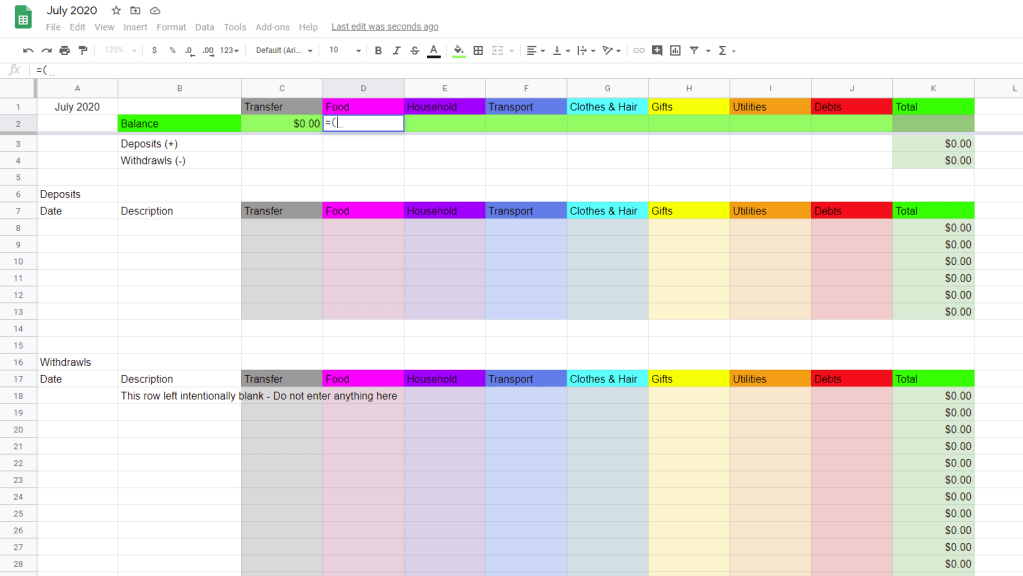Click the 'Last edit was seconds ago' link
The image size is (1023, 576).
coord(385,27)
